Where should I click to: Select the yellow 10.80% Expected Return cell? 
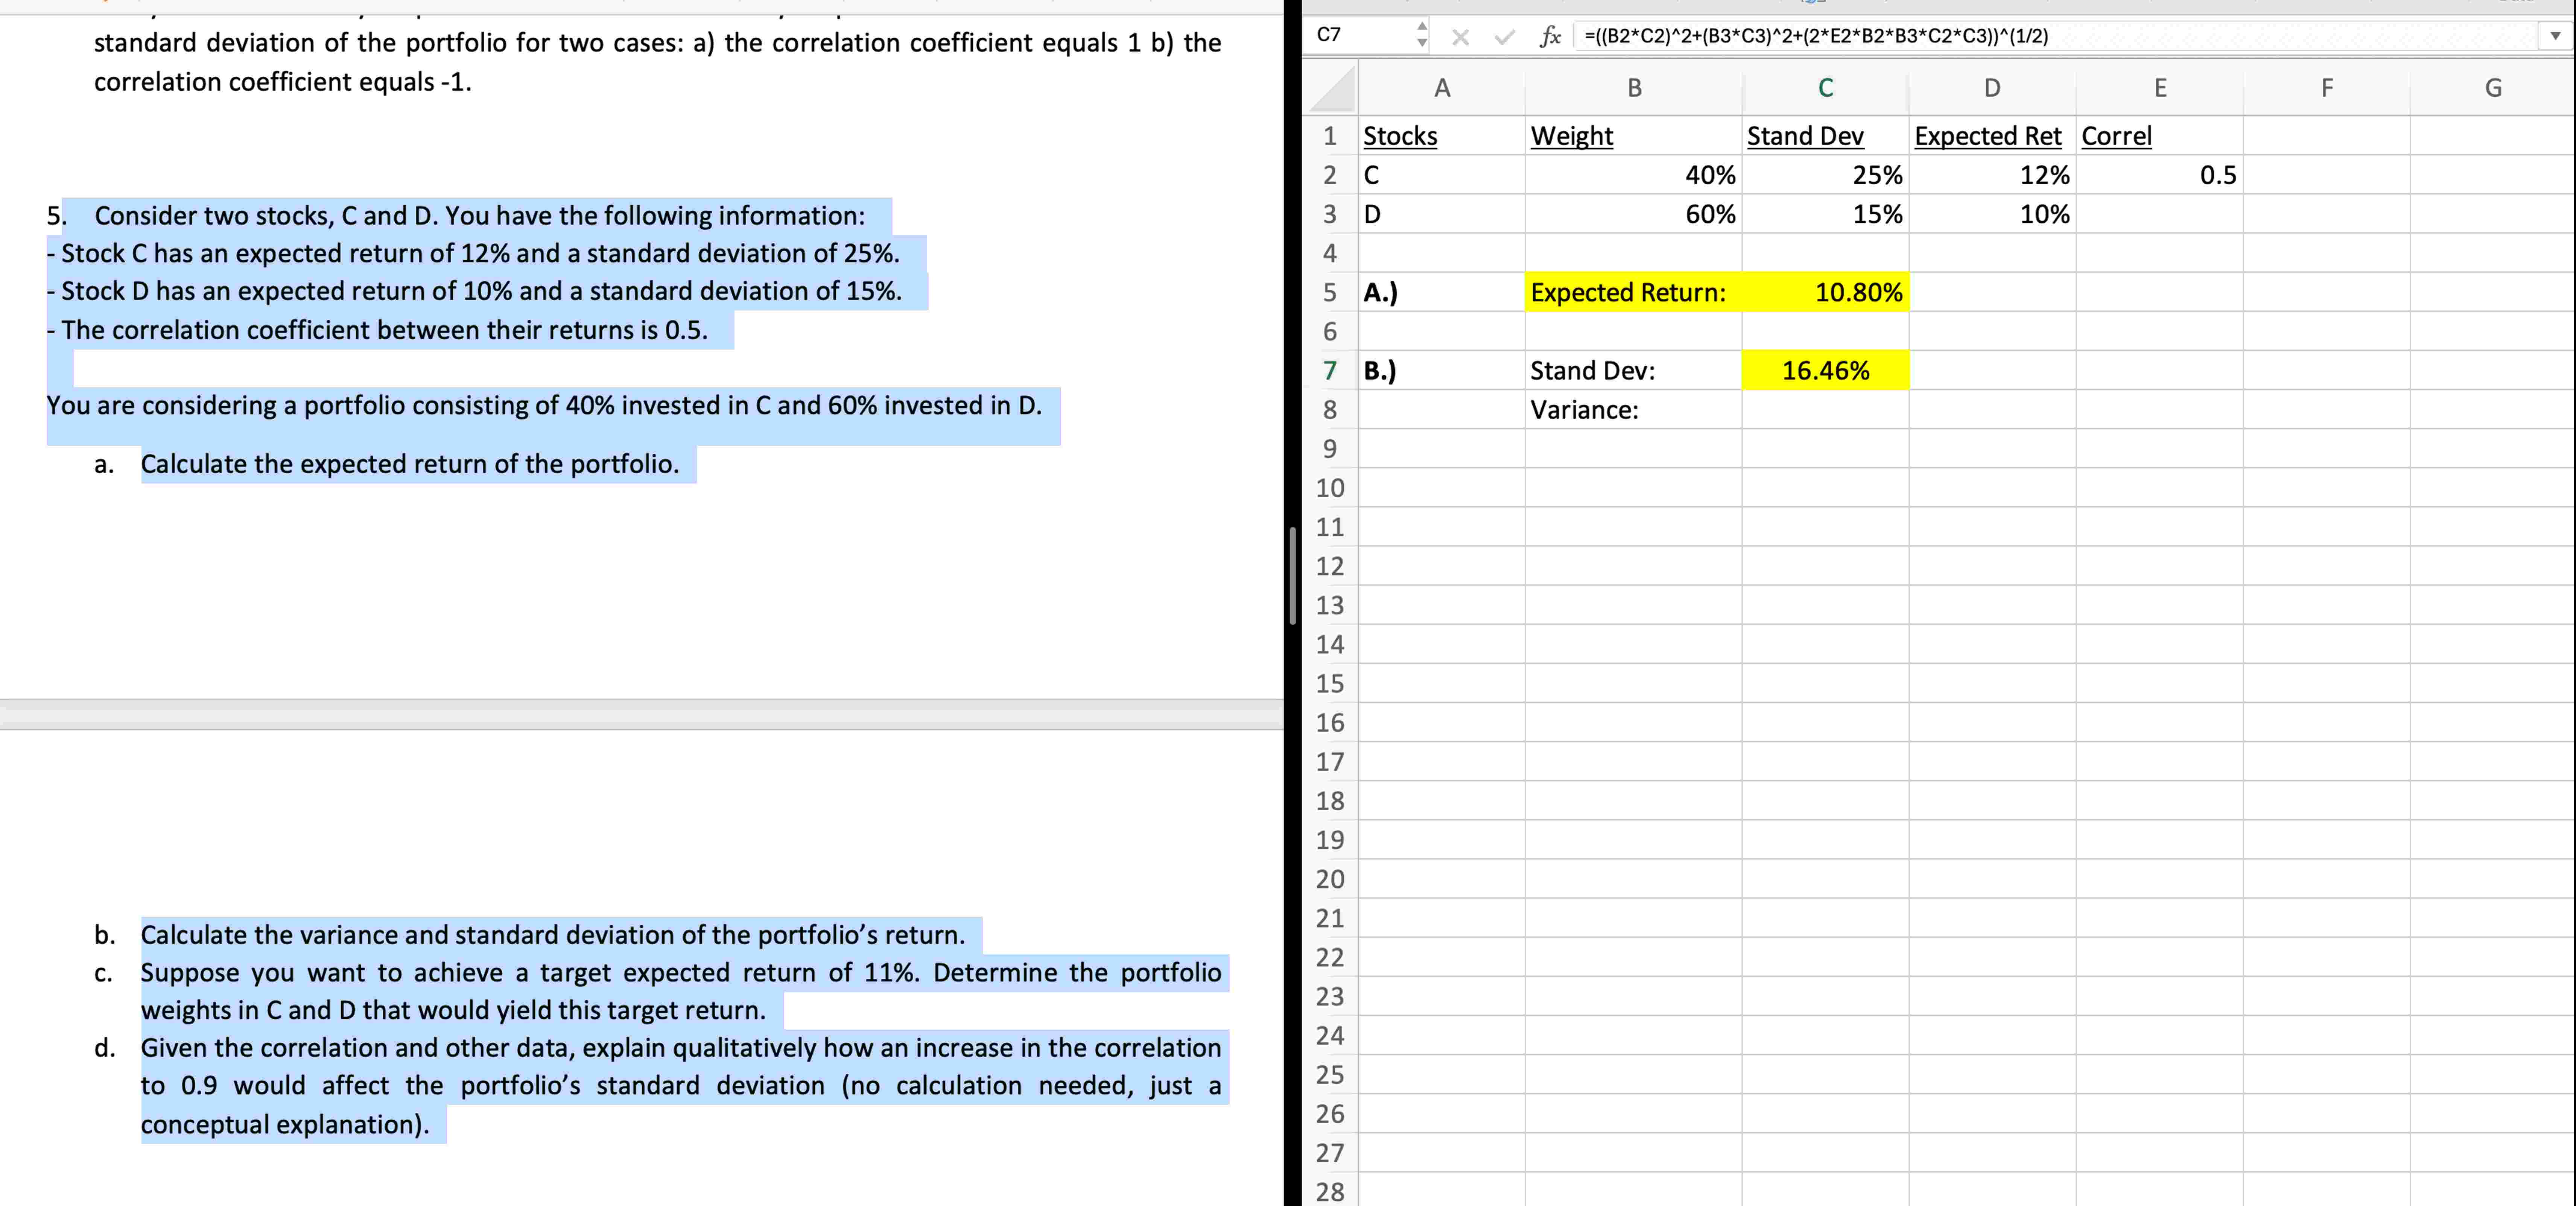(x=1825, y=292)
